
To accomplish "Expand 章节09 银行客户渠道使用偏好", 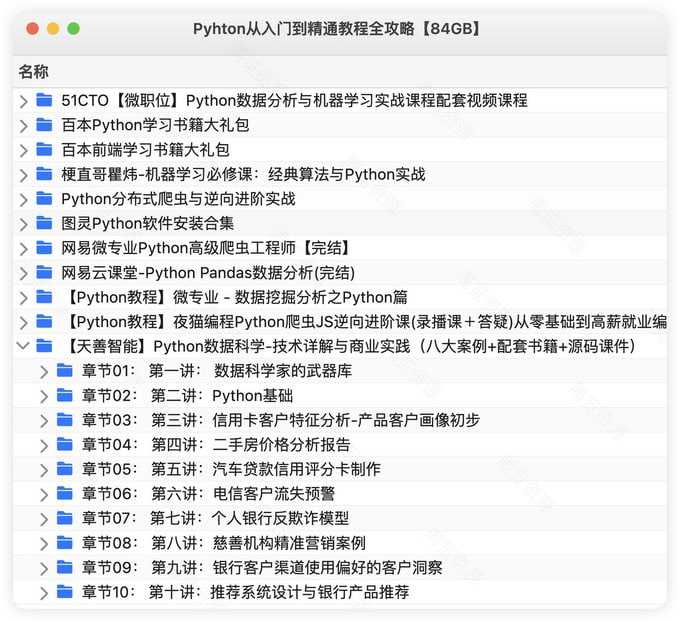I will (44, 569).
